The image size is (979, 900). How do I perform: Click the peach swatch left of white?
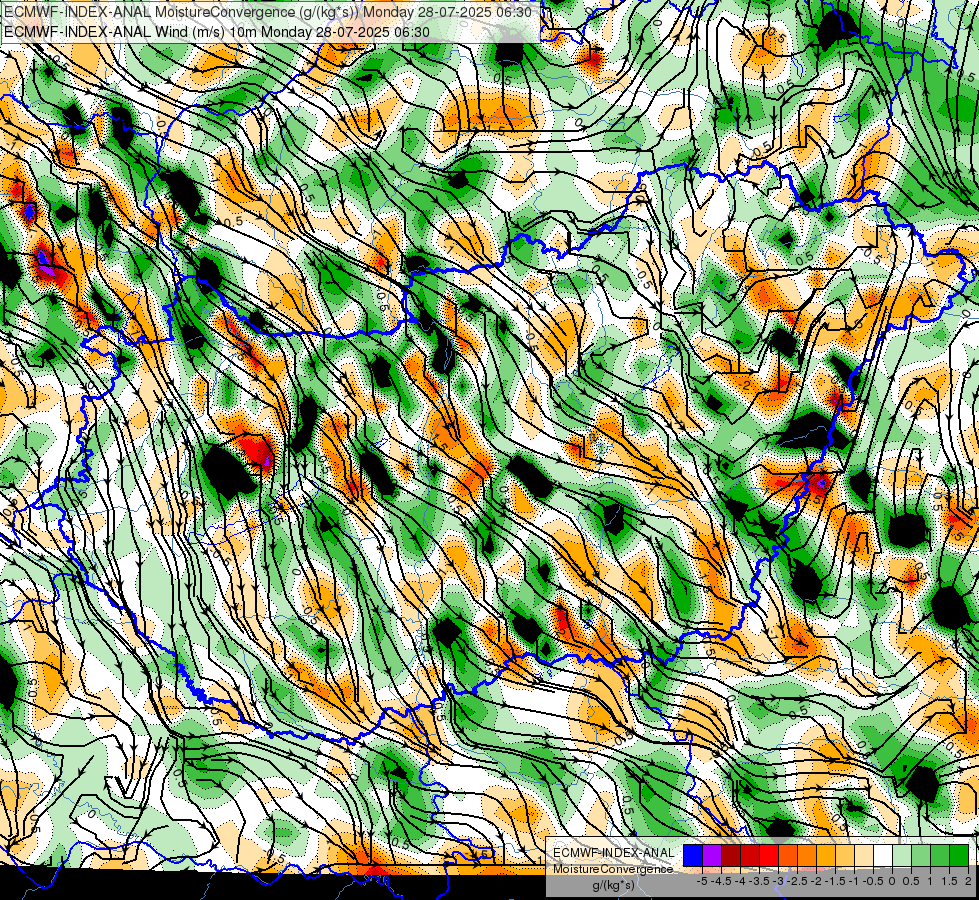[x=864, y=856]
